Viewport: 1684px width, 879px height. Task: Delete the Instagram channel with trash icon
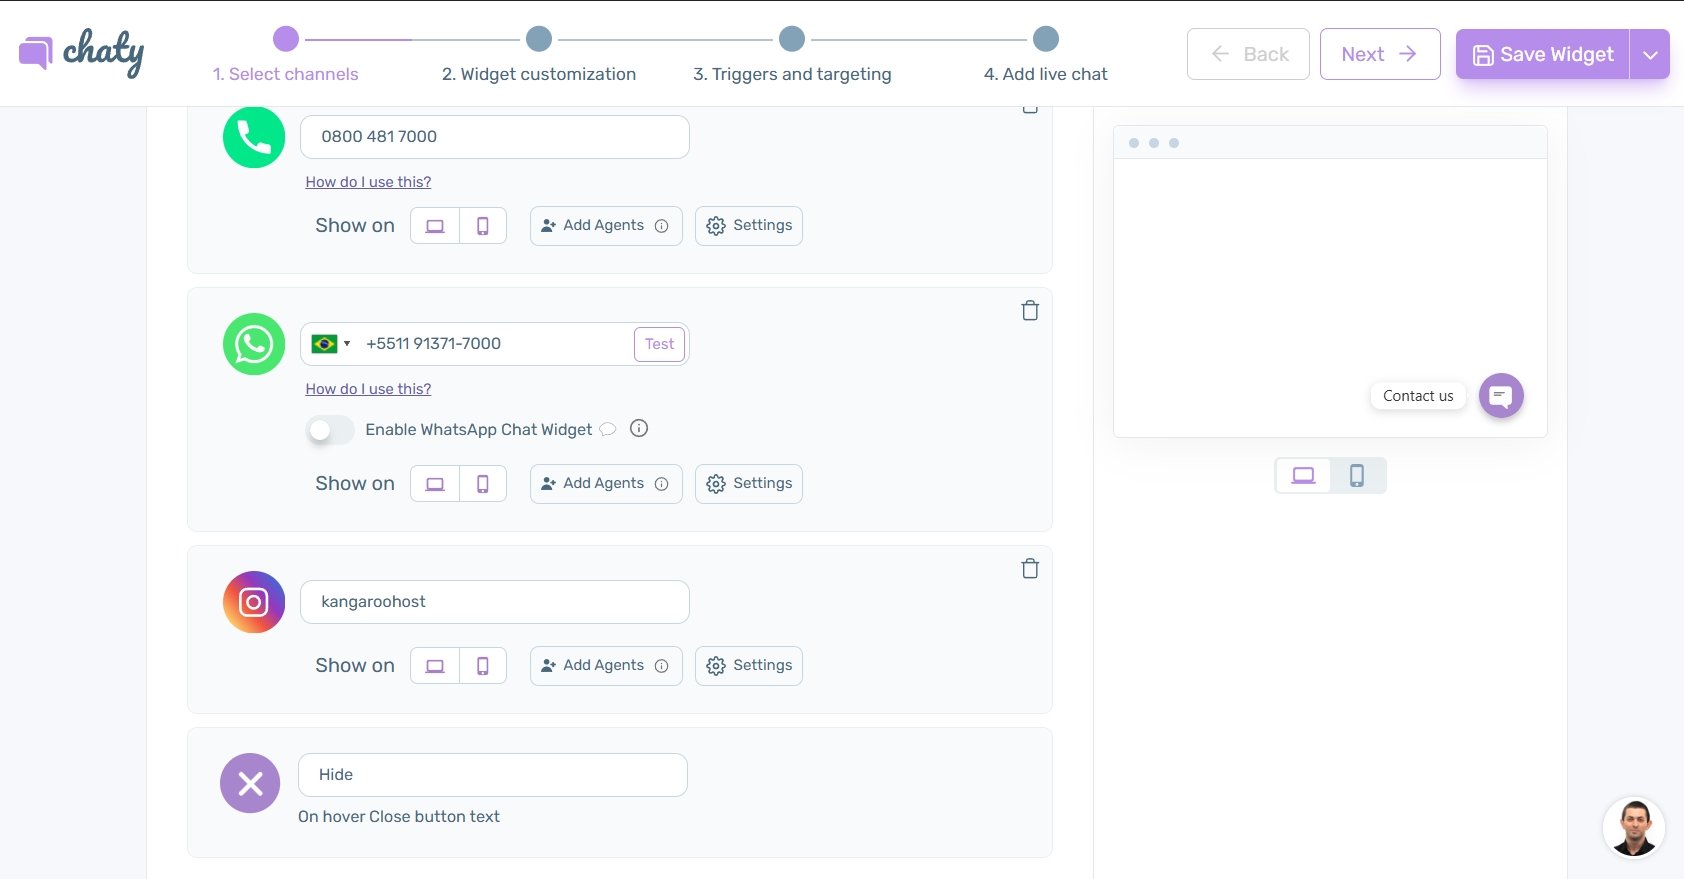(1029, 569)
